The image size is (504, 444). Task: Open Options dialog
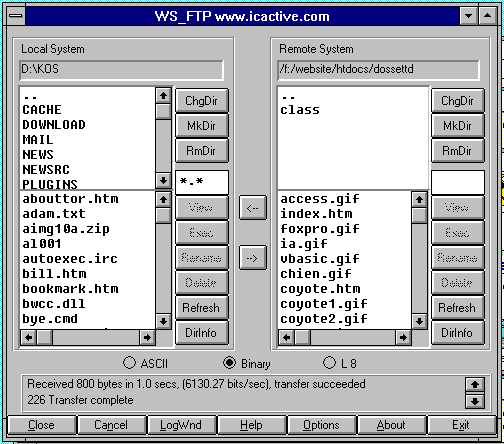pos(321,425)
